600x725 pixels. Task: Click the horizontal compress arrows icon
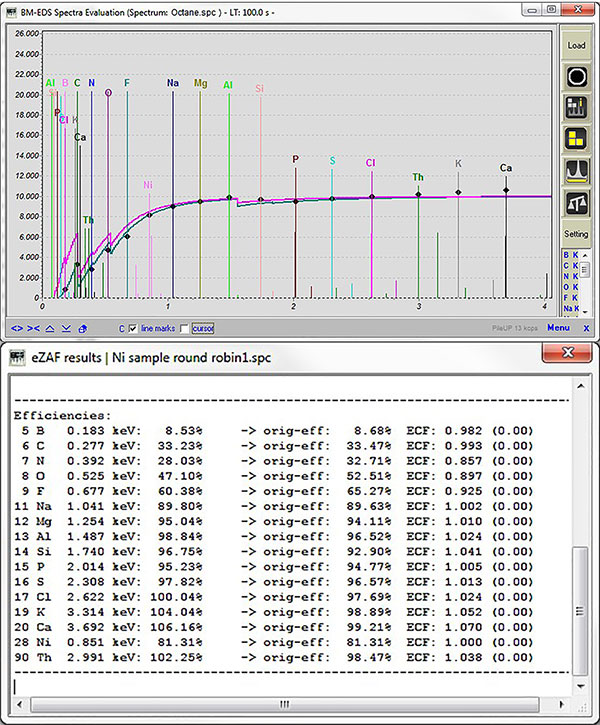[34, 328]
